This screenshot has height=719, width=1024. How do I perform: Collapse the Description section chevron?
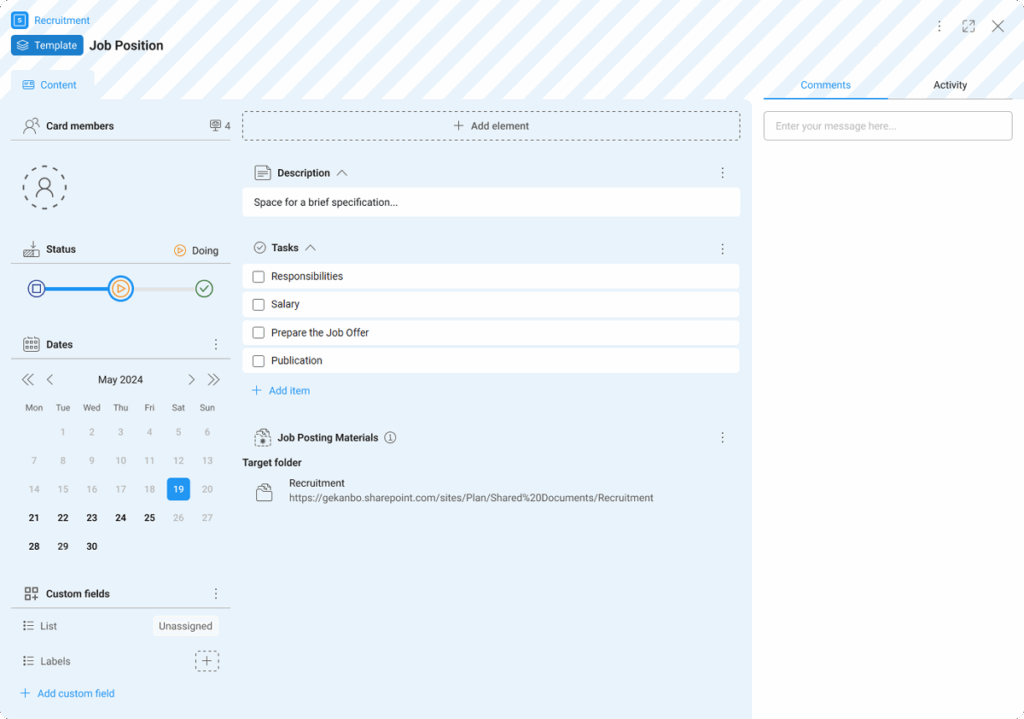pos(342,173)
